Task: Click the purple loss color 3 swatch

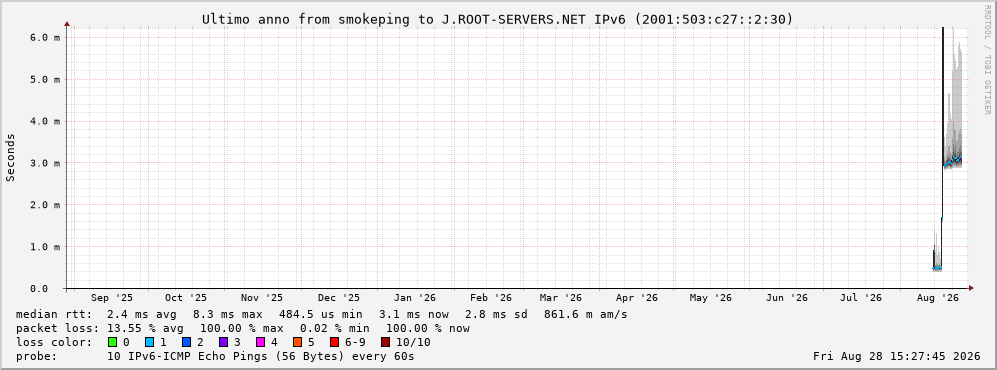Action: (223, 342)
